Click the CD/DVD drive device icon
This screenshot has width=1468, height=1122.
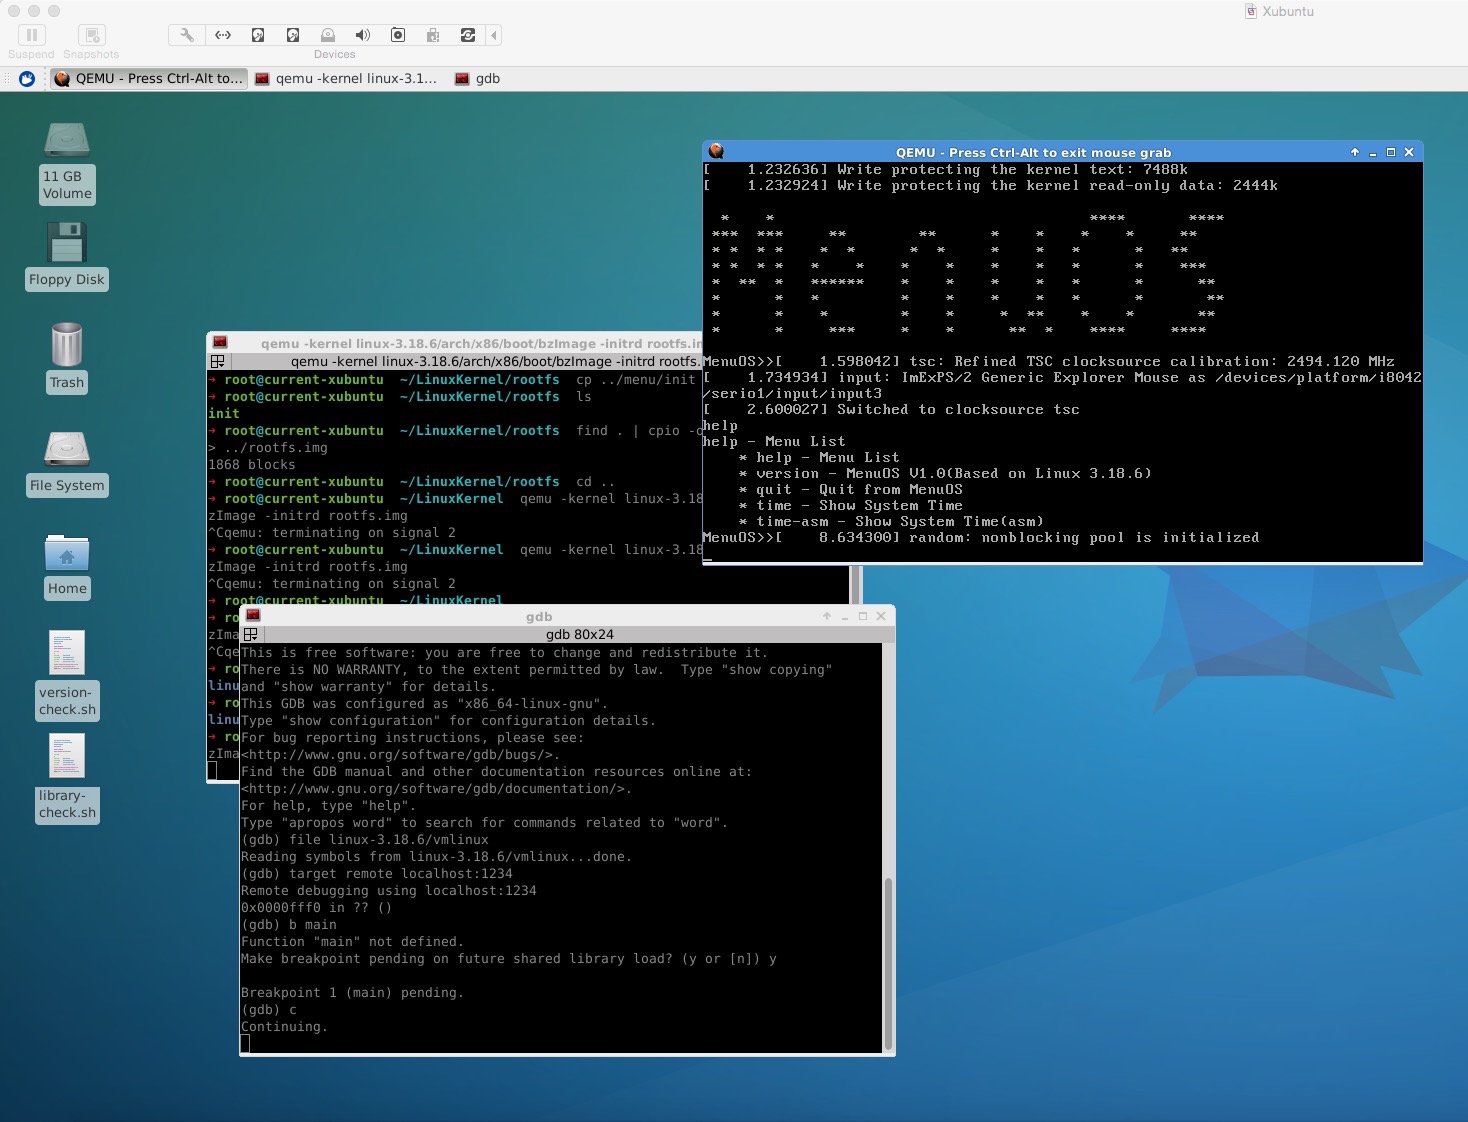click(328, 35)
